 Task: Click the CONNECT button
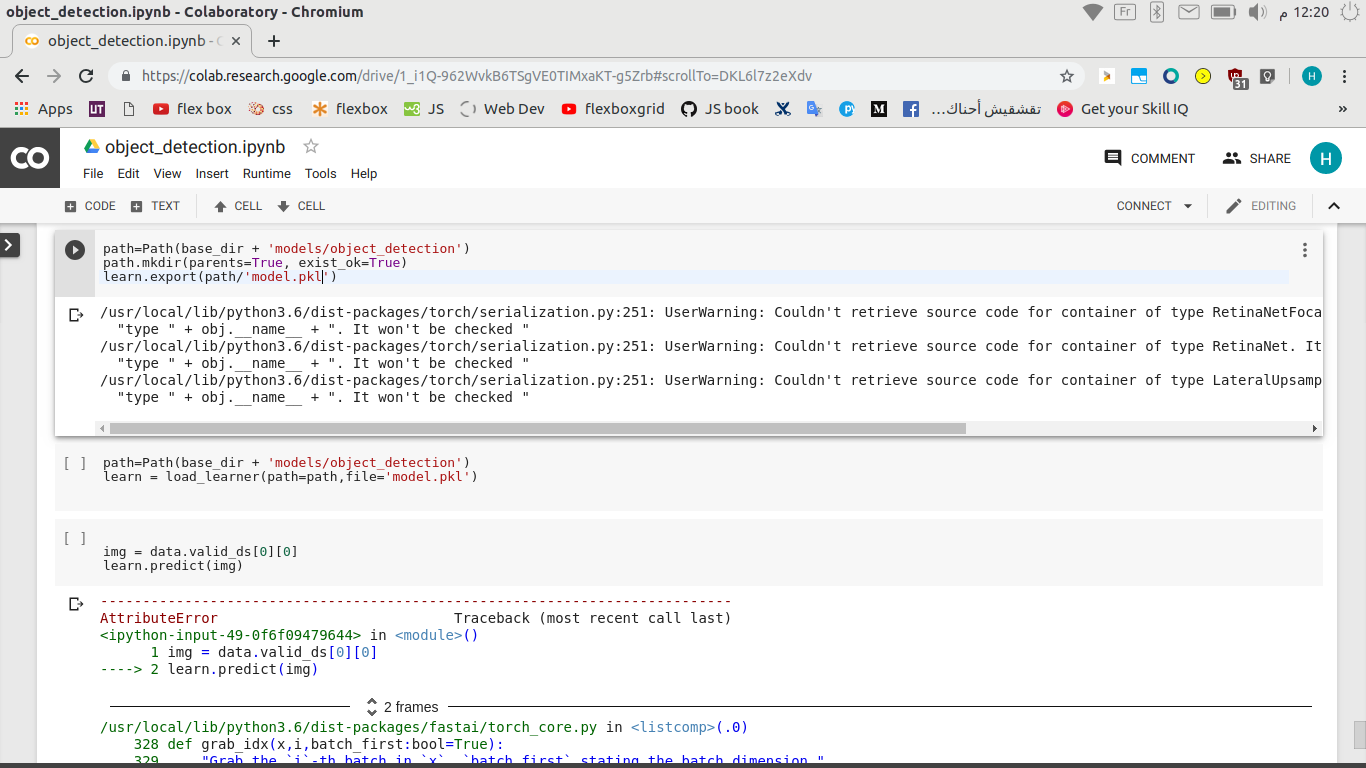(1144, 206)
